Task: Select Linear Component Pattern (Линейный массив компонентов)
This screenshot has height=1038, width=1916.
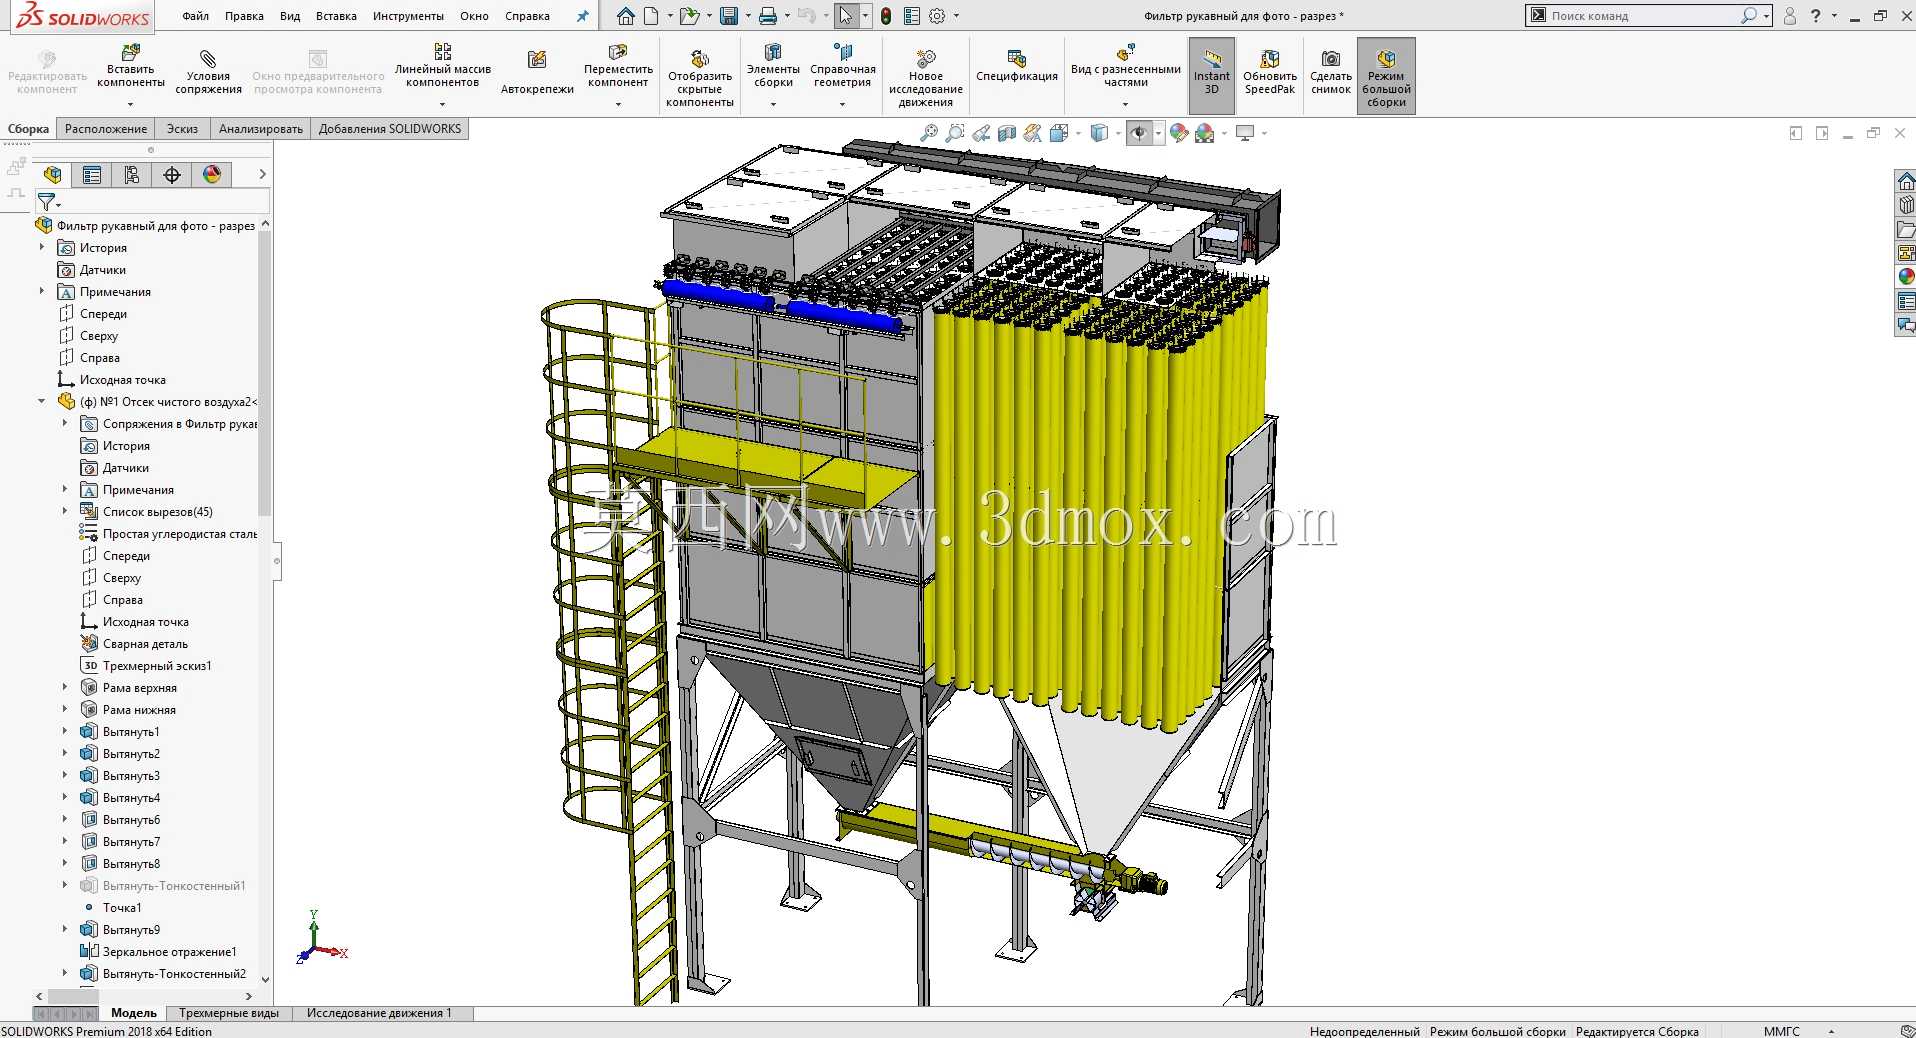Action: coord(442,67)
